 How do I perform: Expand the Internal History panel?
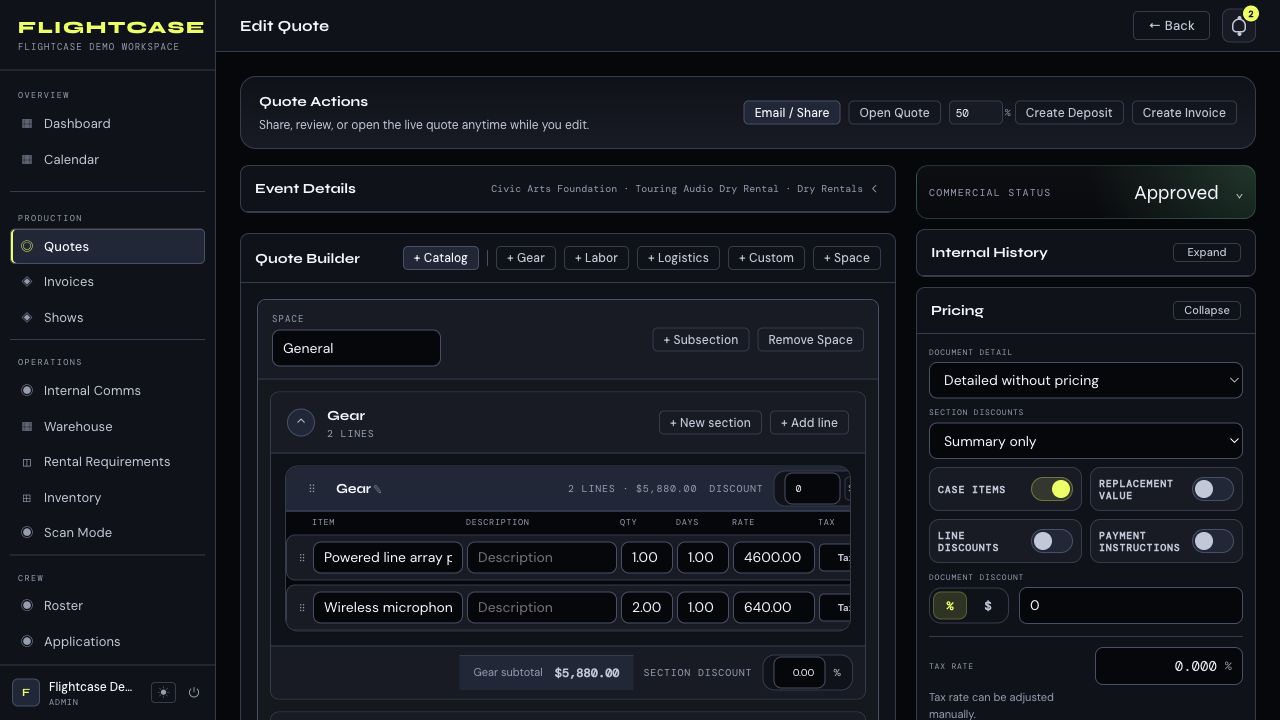tap(1207, 252)
